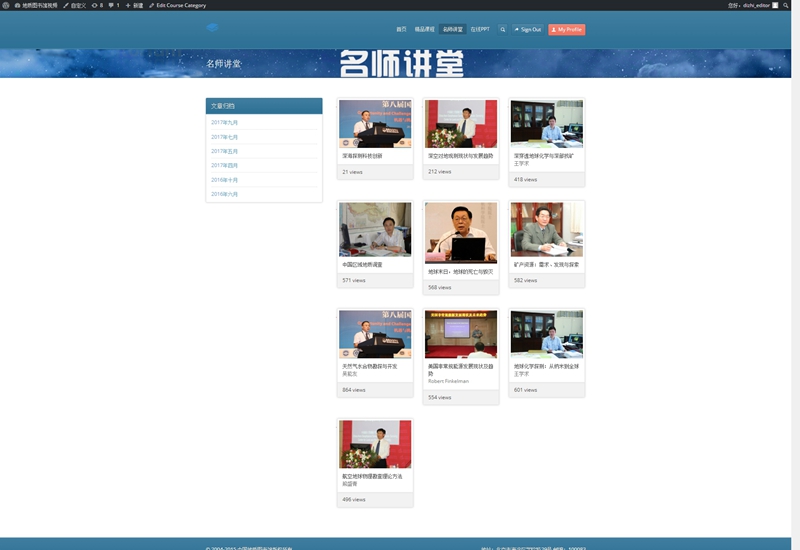800x550 pixels.
Task: Open the 2016年十月 archive link
Action: coord(224,179)
